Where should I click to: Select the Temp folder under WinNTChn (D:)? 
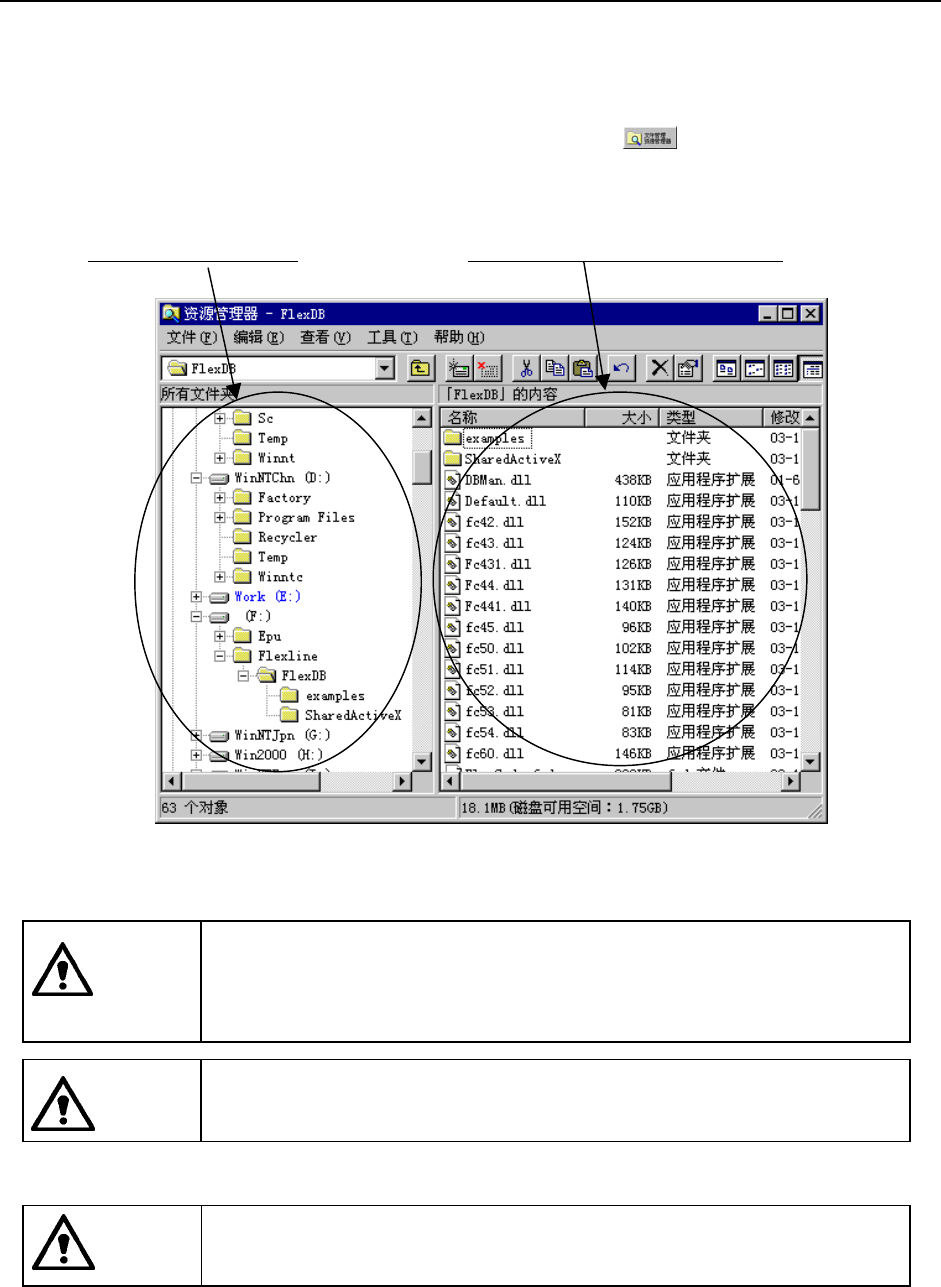click(273, 557)
